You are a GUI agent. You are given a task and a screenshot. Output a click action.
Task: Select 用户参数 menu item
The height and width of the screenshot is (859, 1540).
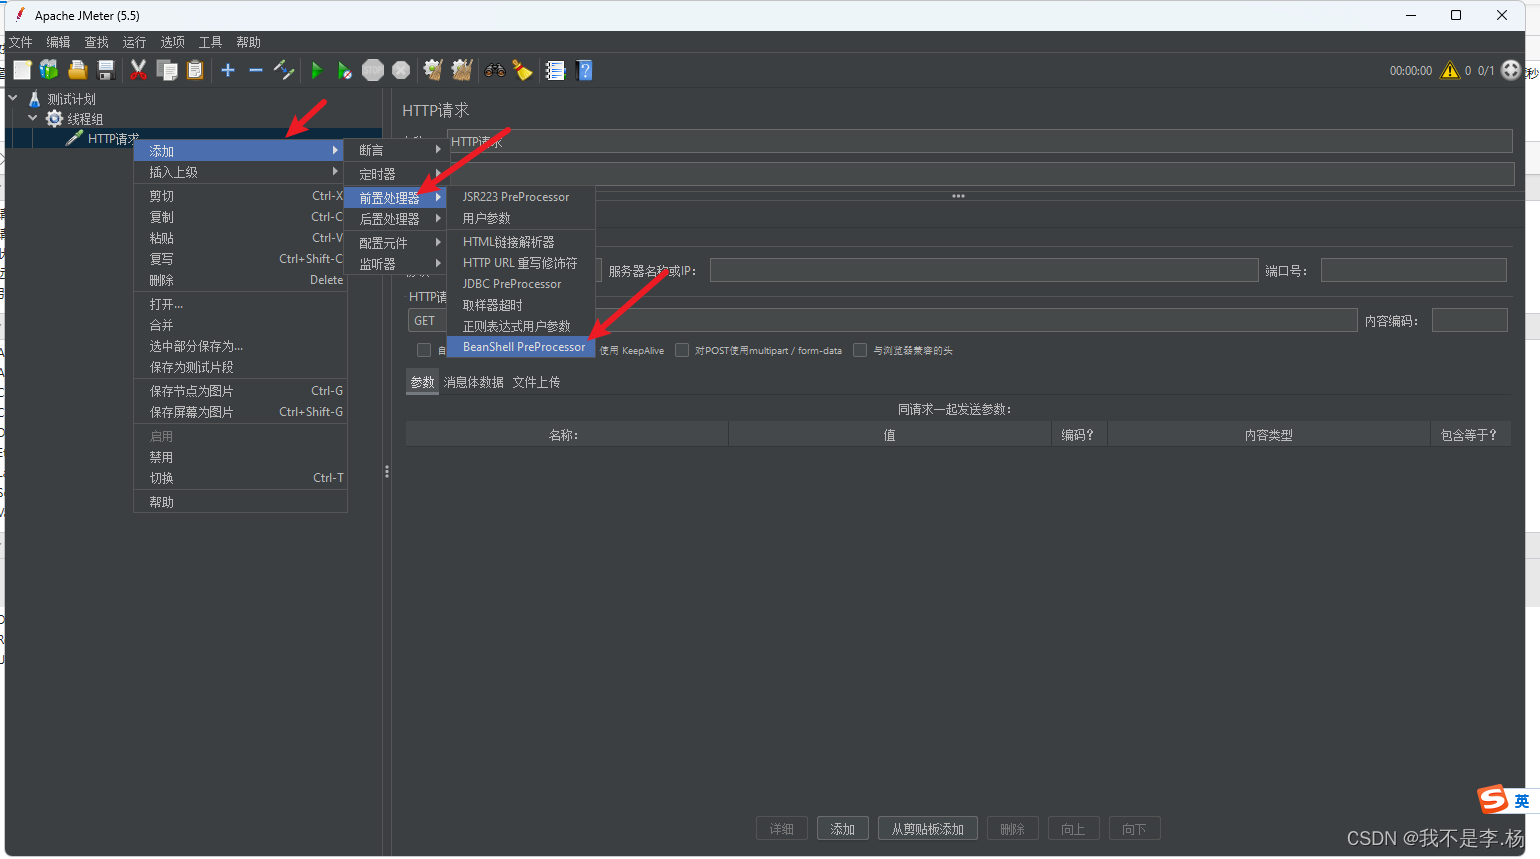point(522,218)
